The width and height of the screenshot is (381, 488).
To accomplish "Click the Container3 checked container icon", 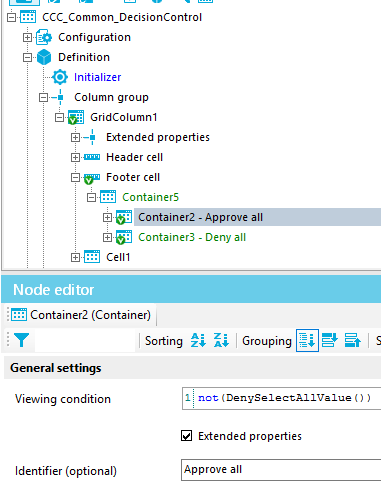I will tap(124, 237).
